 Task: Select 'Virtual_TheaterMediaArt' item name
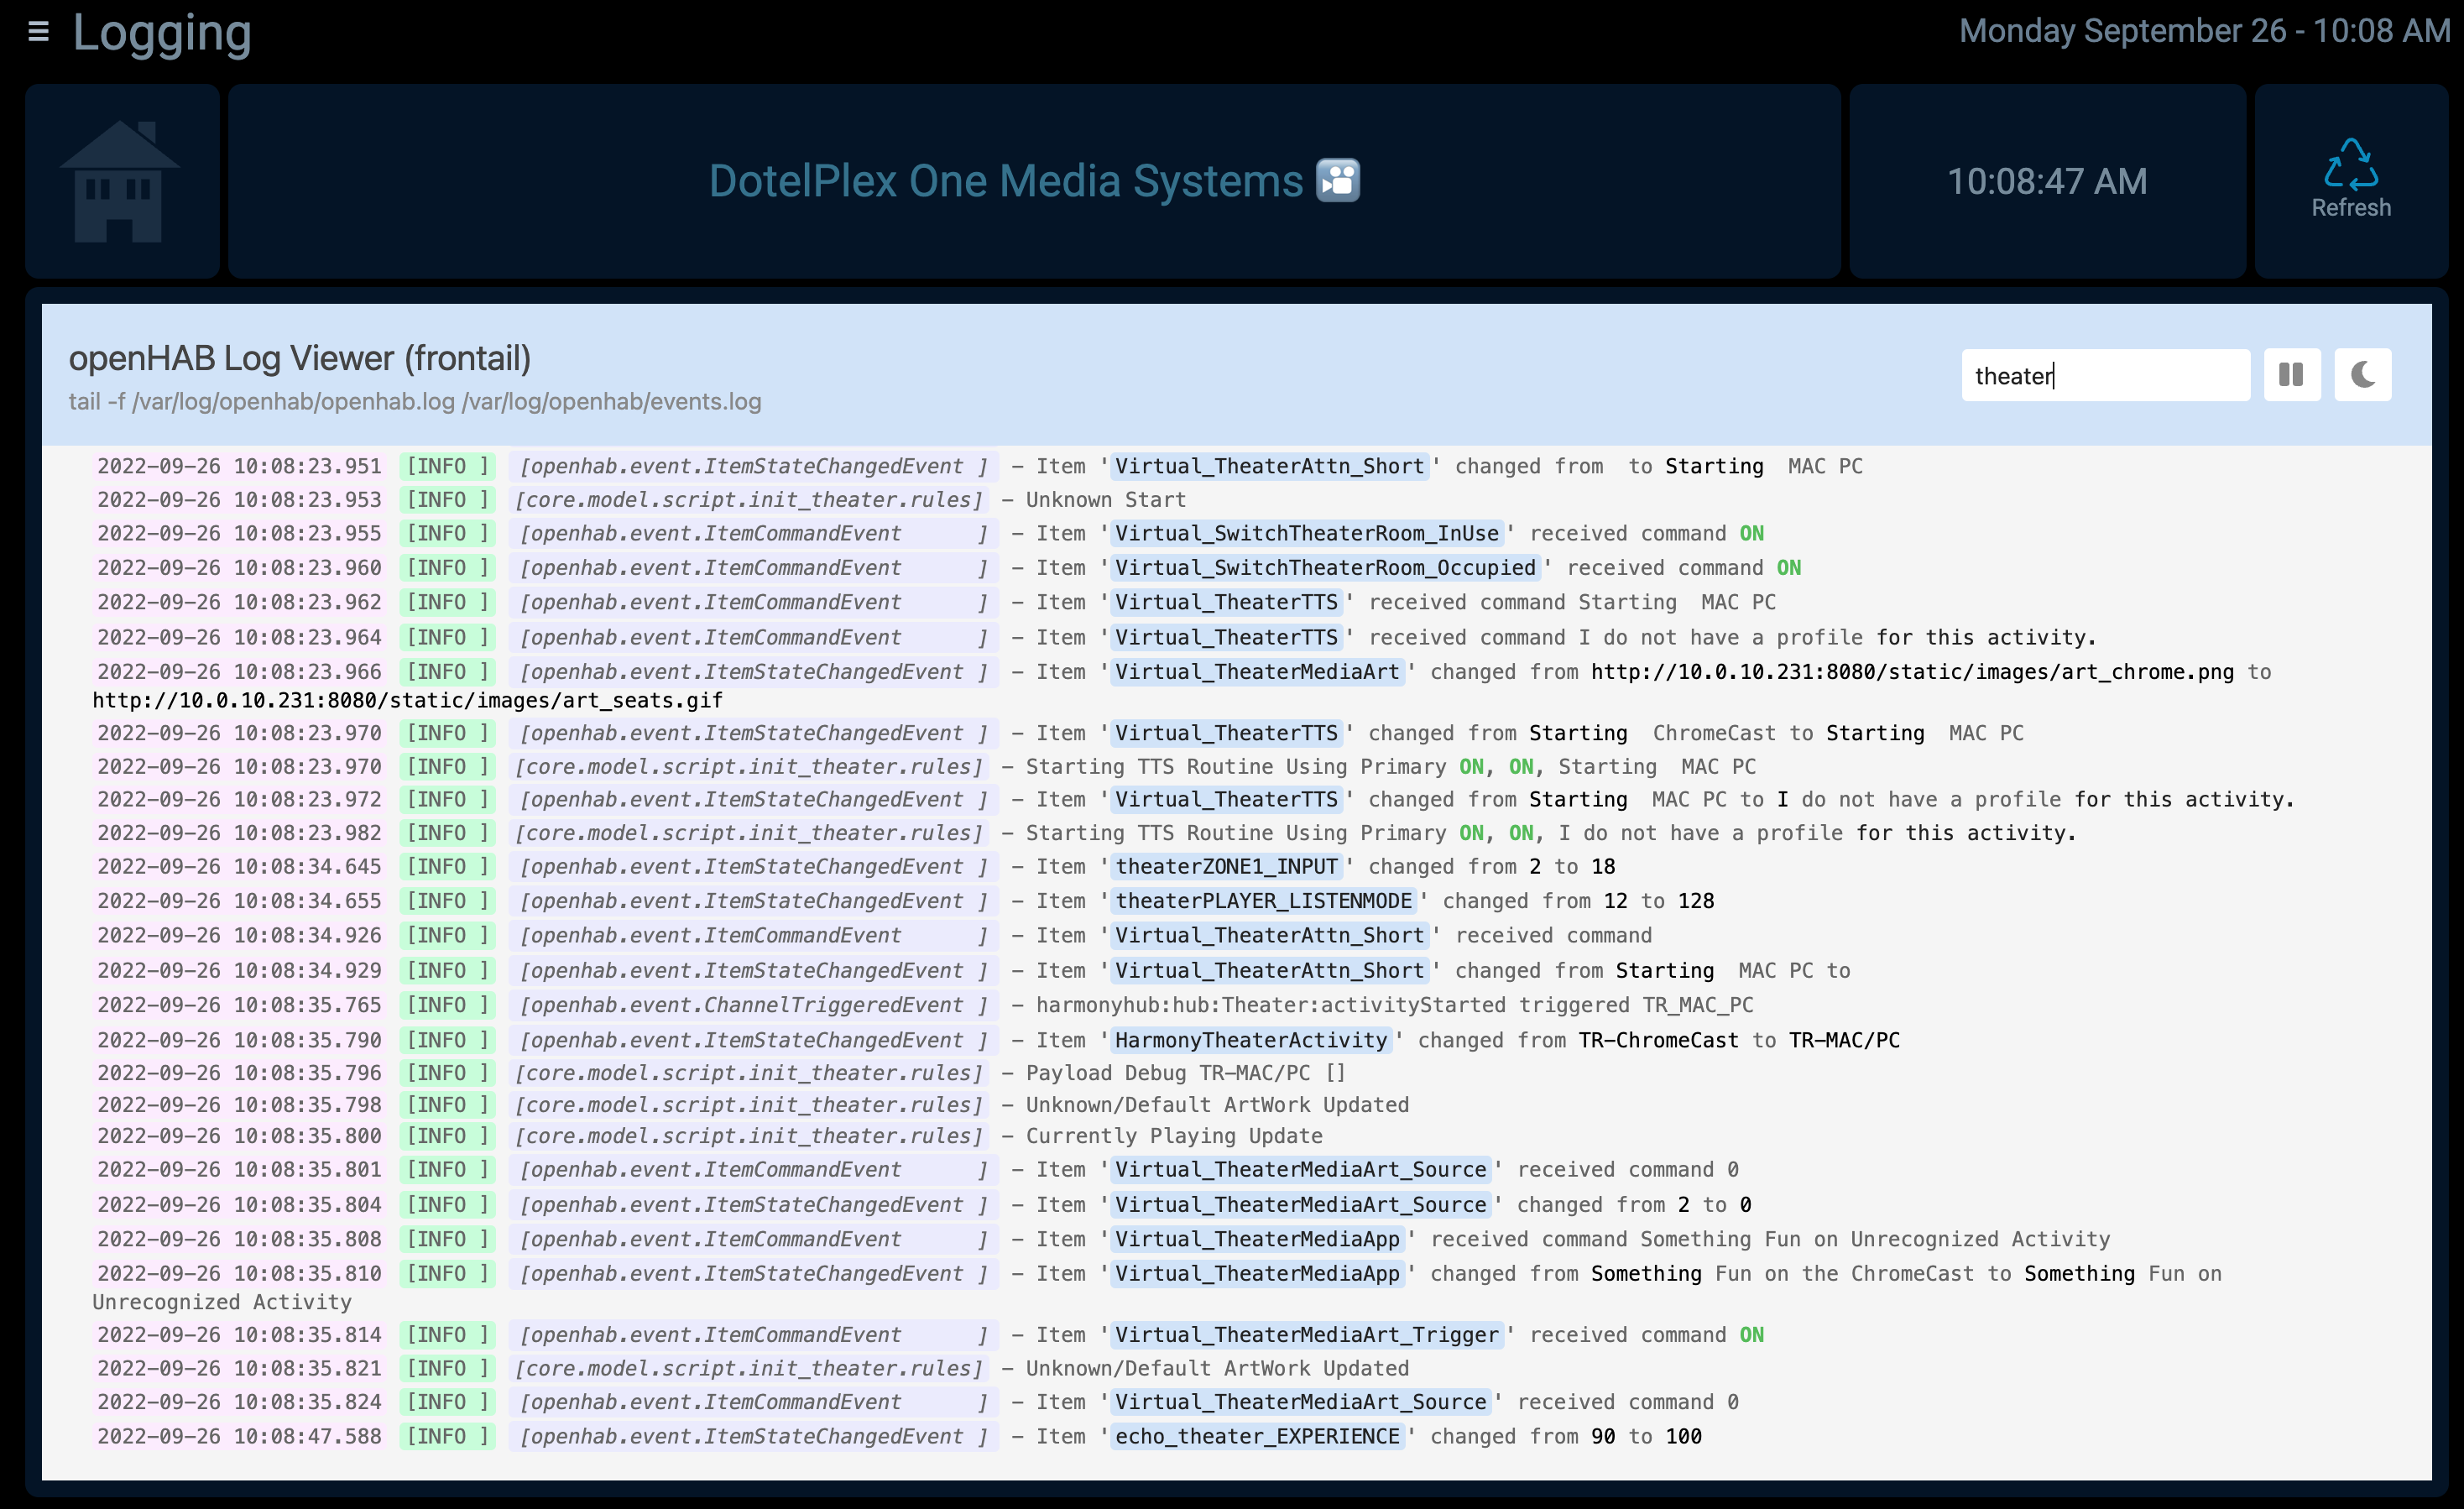coord(1257,671)
